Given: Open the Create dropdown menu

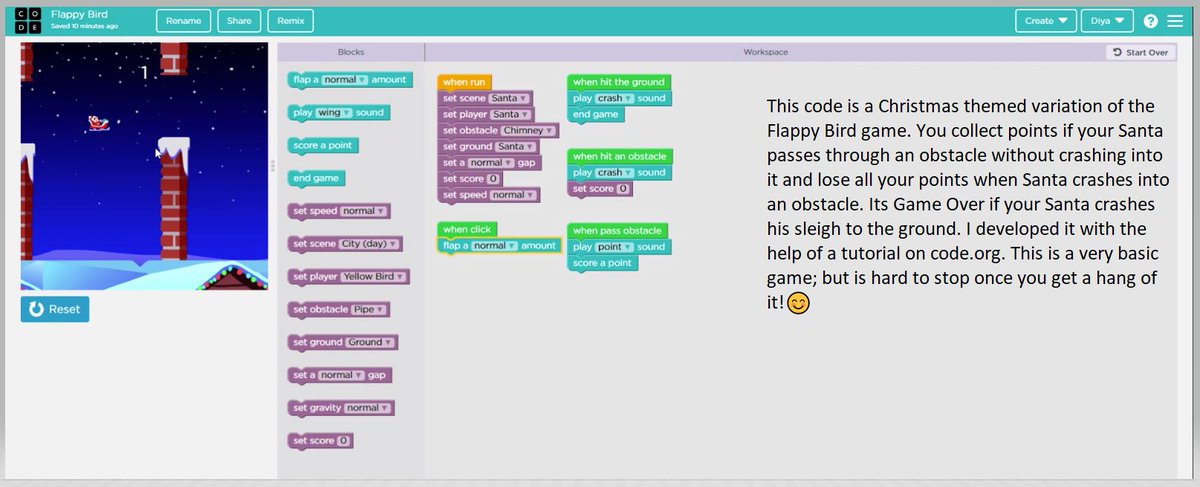Looking at the screenshot, I should pyautogui.click(x=1046, y=20).
